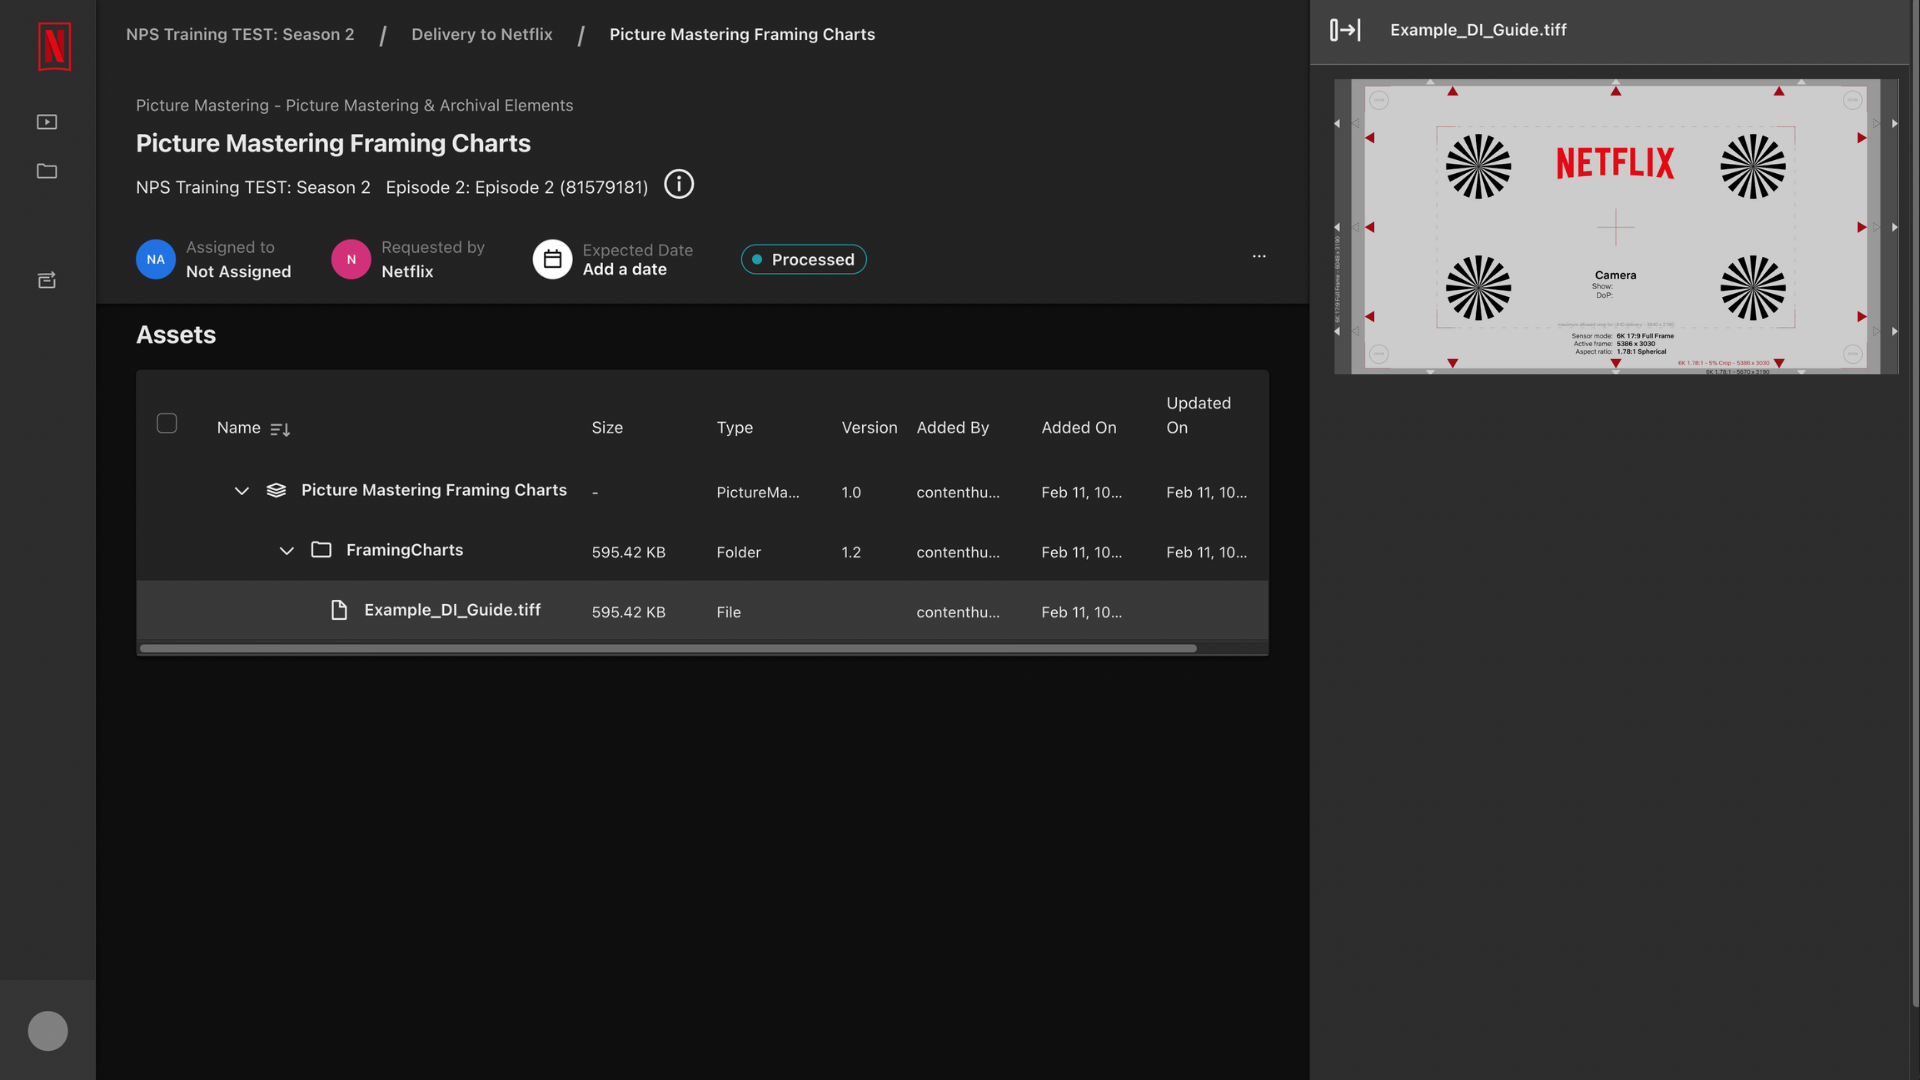Click version 1.2 cell for FramingCharts

851,552
